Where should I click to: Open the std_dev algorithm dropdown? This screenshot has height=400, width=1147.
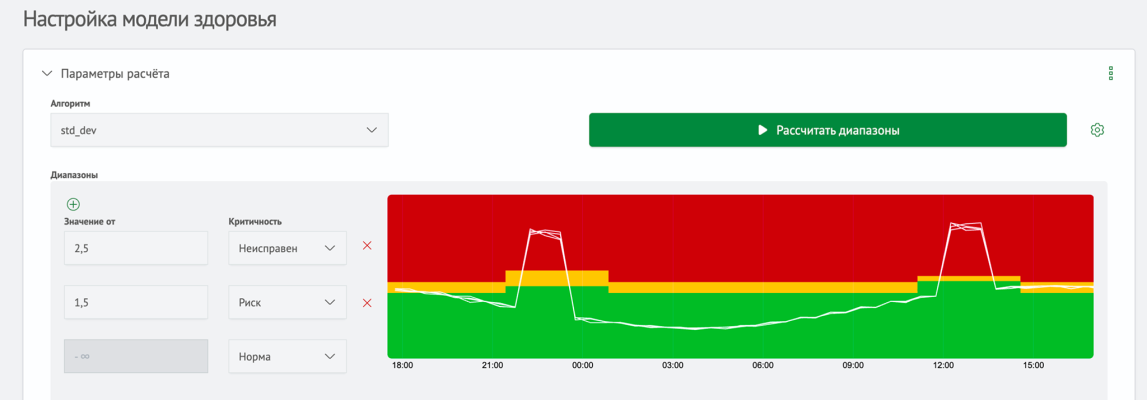pos(219,130)
